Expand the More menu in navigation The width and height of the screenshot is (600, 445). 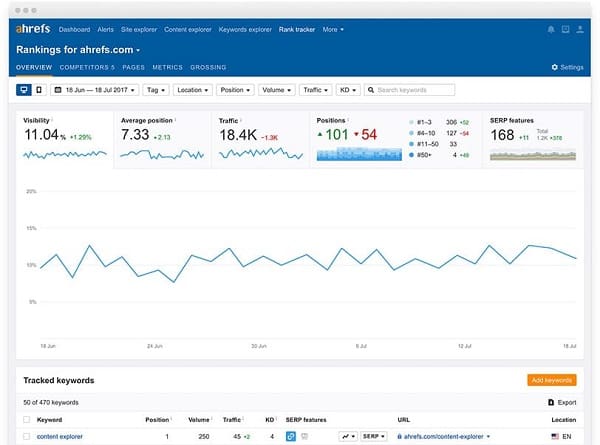click(333, 29)
